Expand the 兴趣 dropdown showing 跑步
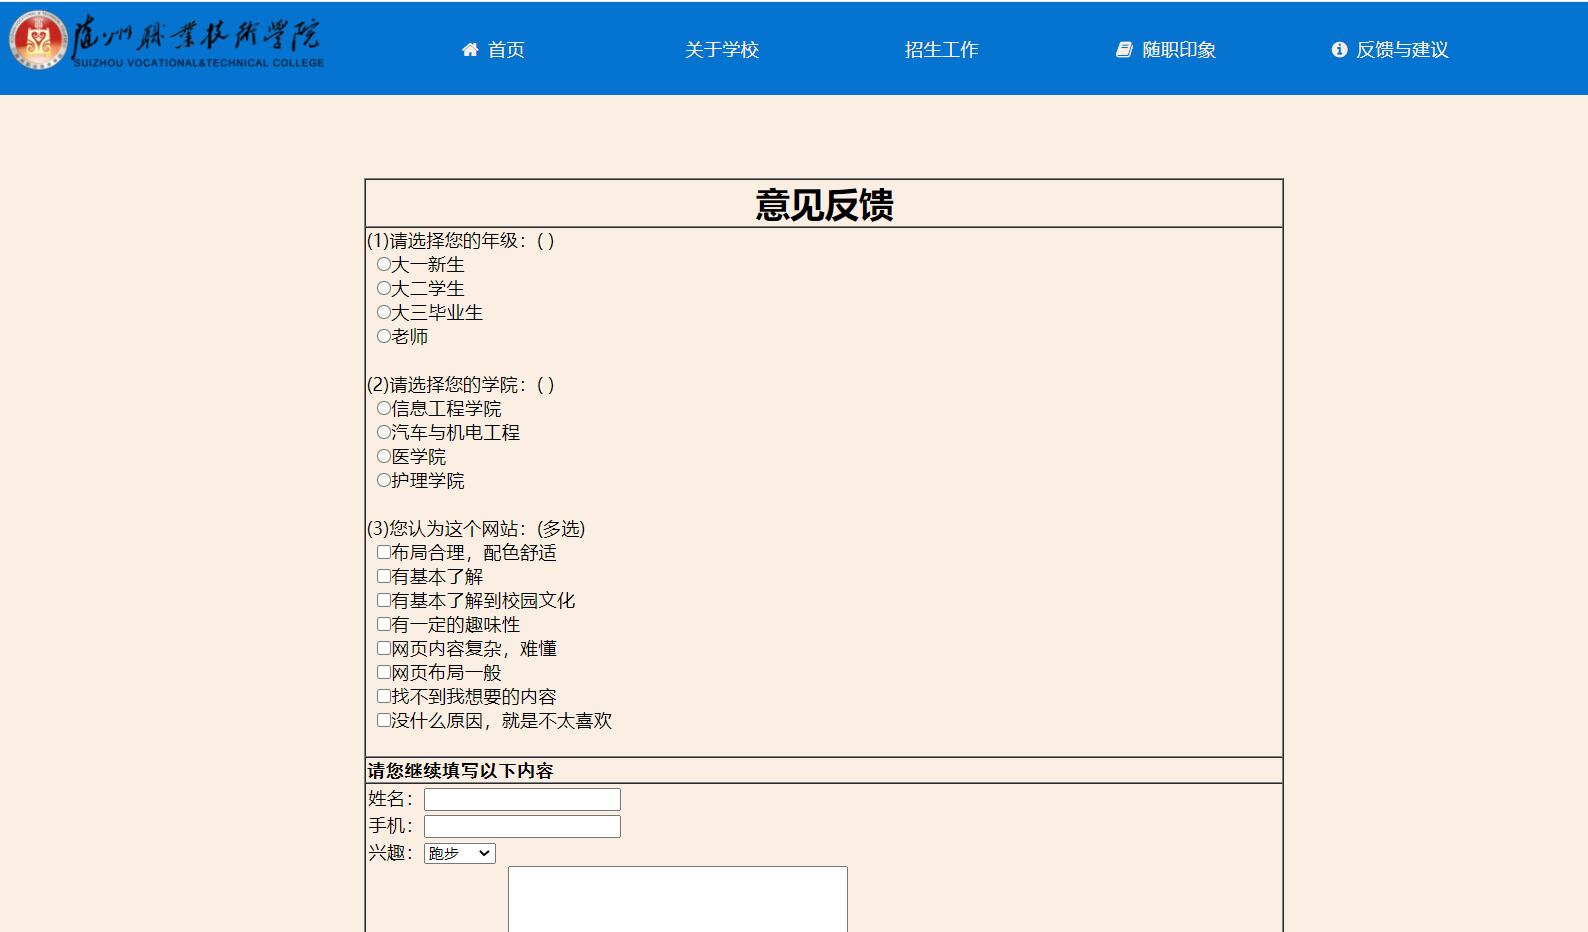1588x932 pixels. point(459,853)
